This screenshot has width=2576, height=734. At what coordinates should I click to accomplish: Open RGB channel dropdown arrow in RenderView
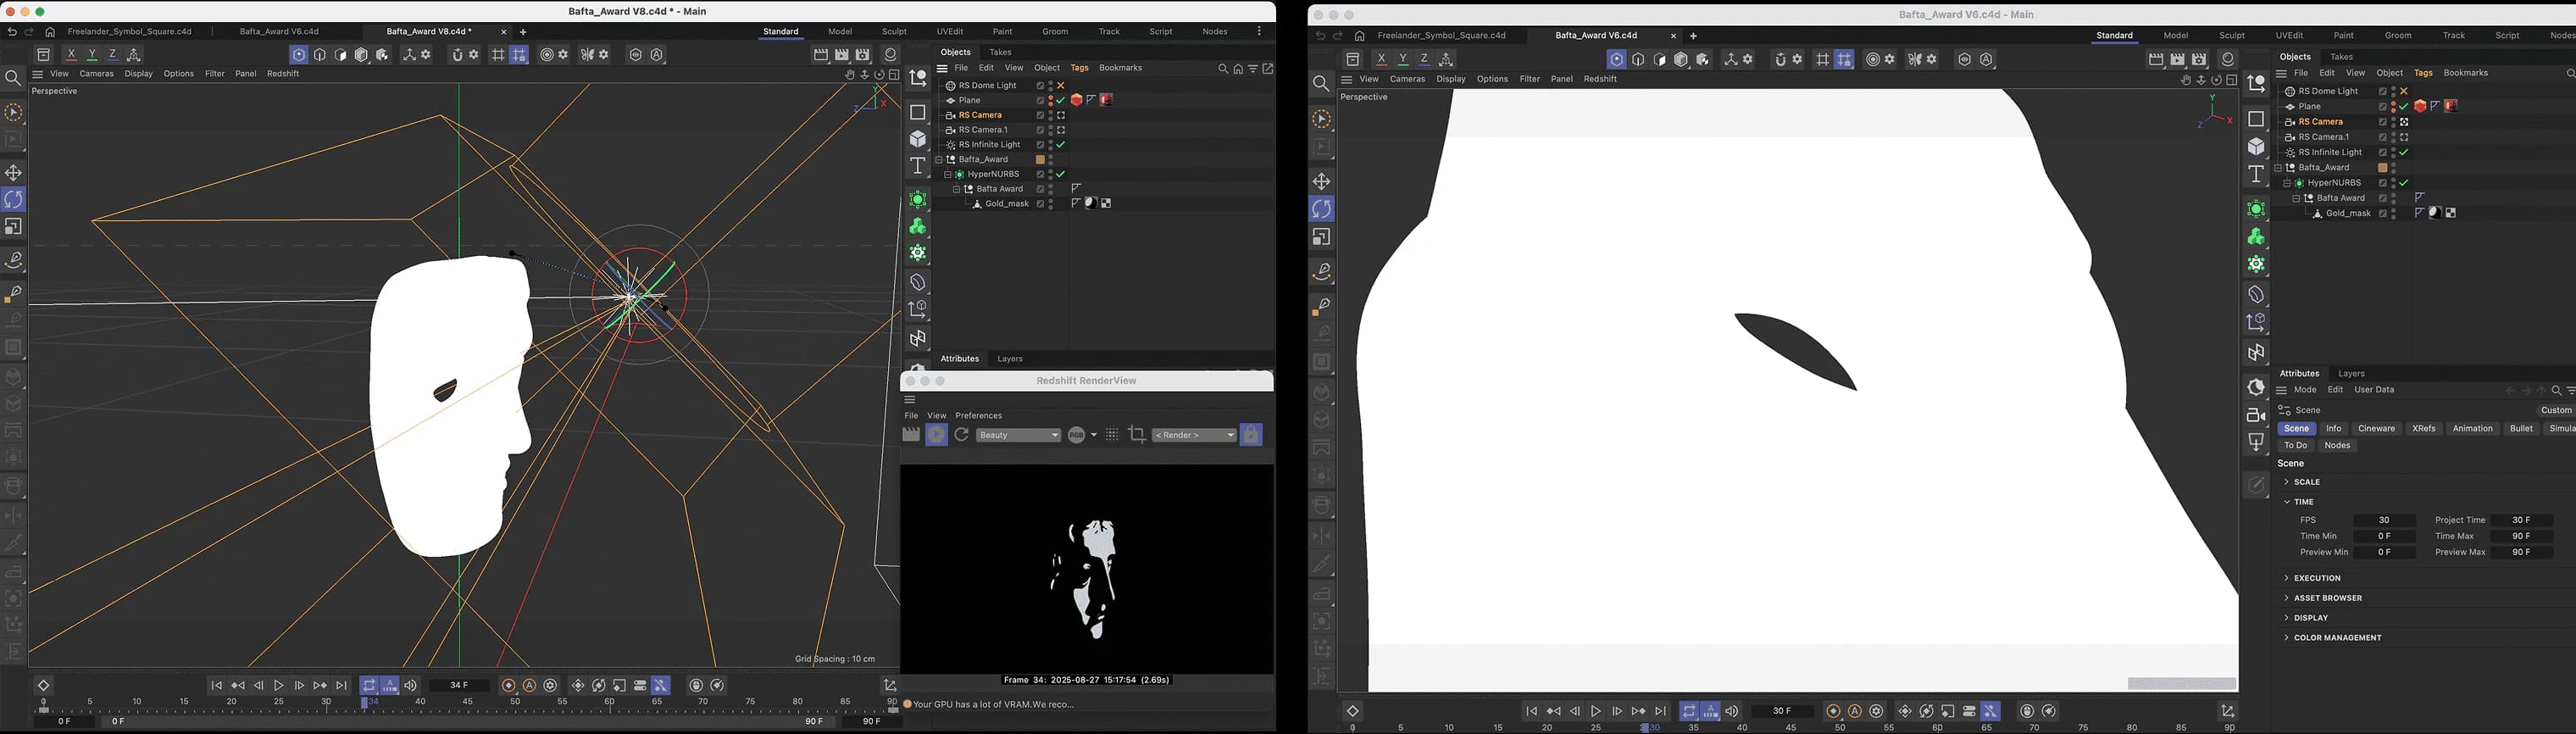[x=1094, y=435]
